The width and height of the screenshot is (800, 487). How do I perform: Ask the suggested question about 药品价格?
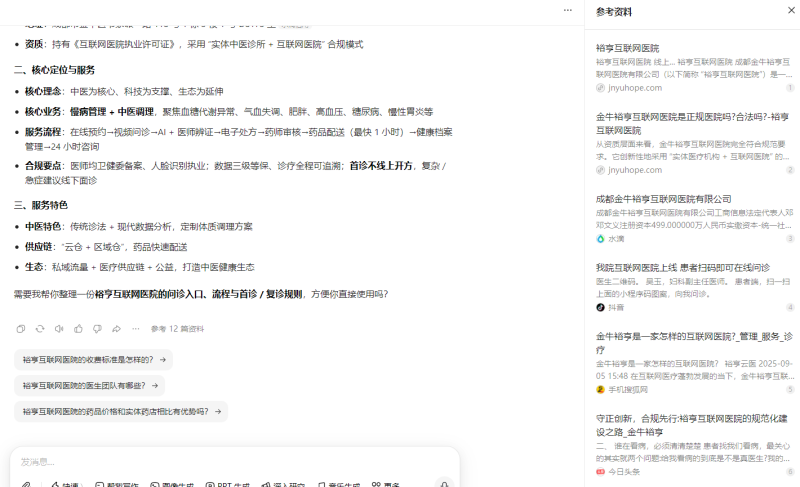coord(121,412)
